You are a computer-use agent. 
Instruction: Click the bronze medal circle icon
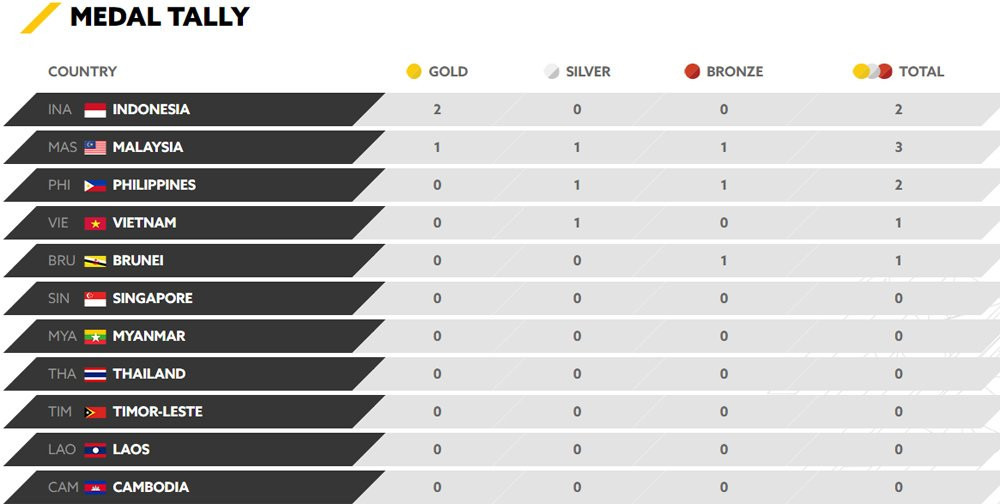(x=692, y=72)
